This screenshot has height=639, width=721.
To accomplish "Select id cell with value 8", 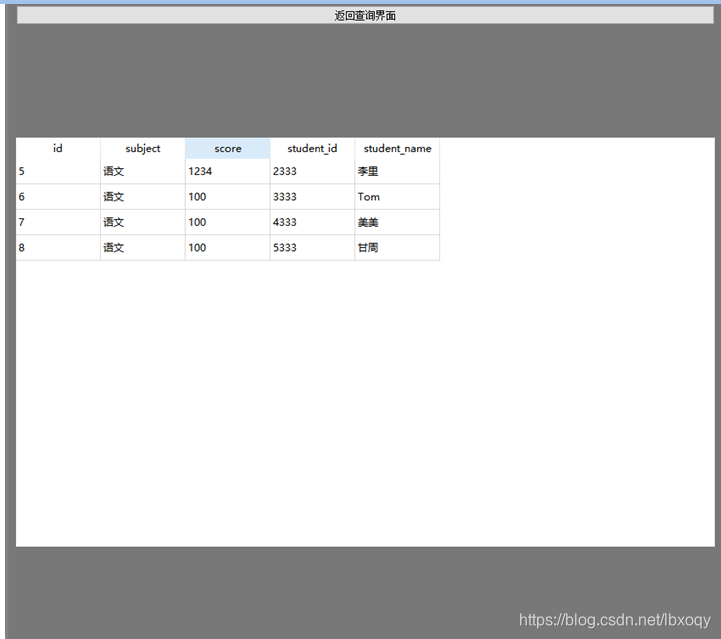I will click(x=58, y=248).
